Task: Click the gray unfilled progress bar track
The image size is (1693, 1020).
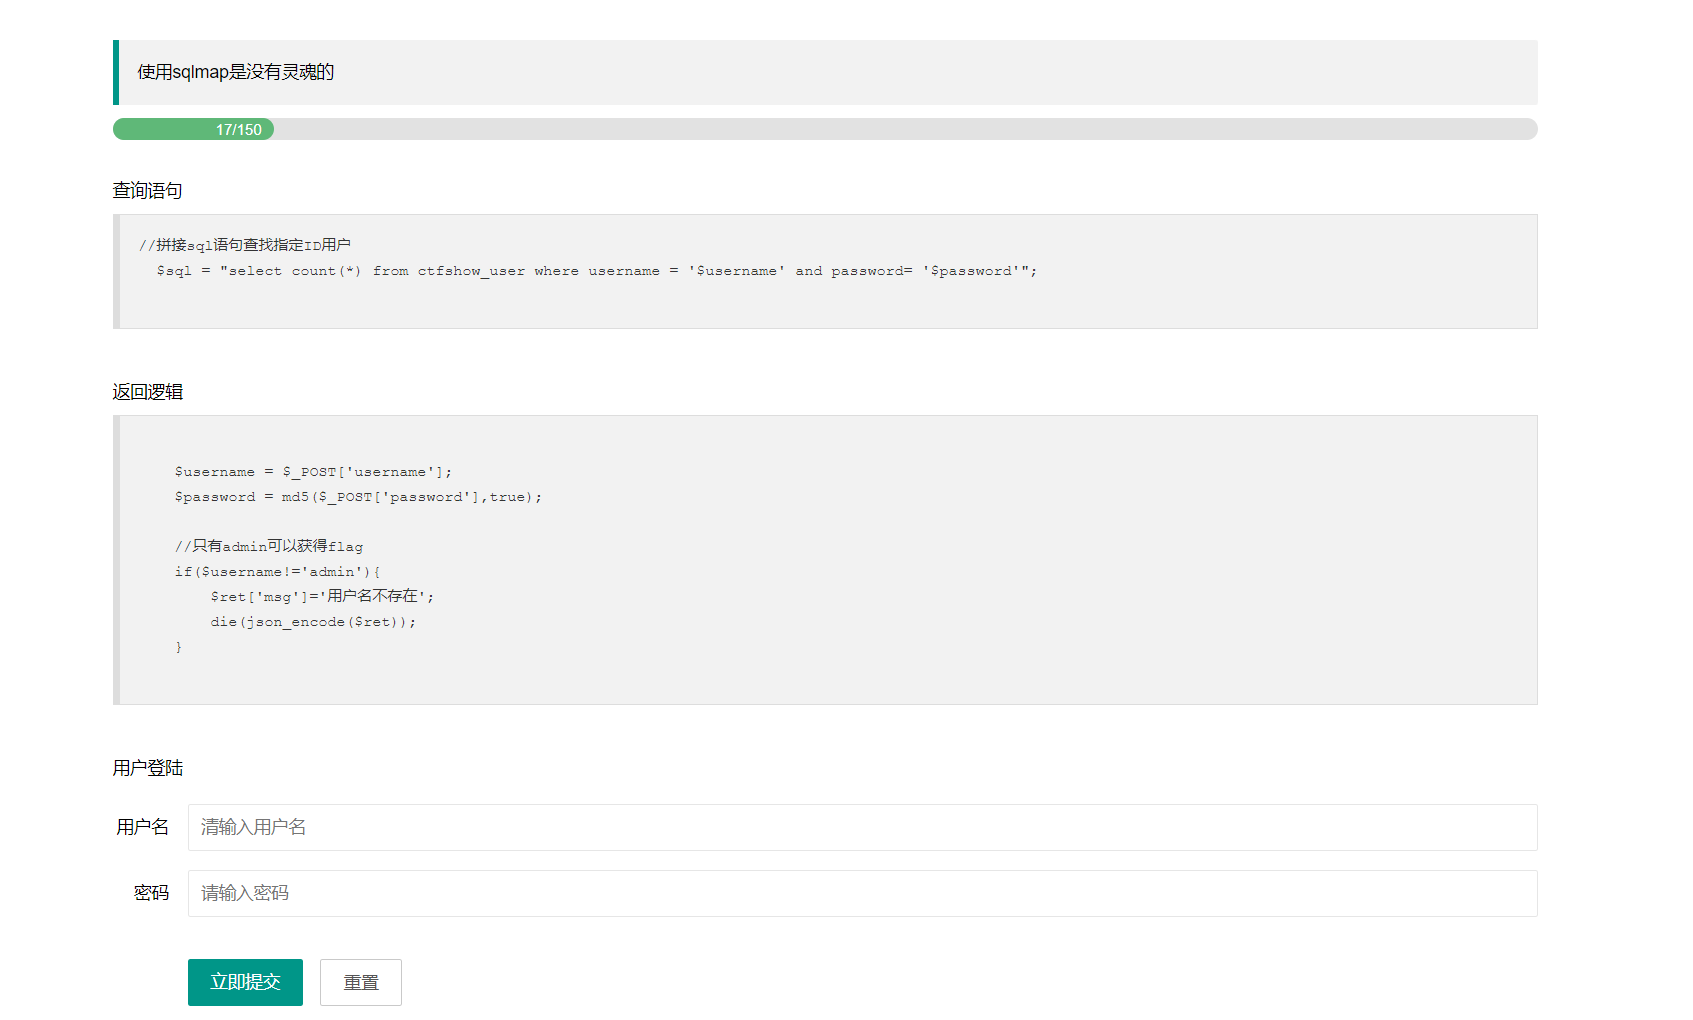Action: click(905, 129)
